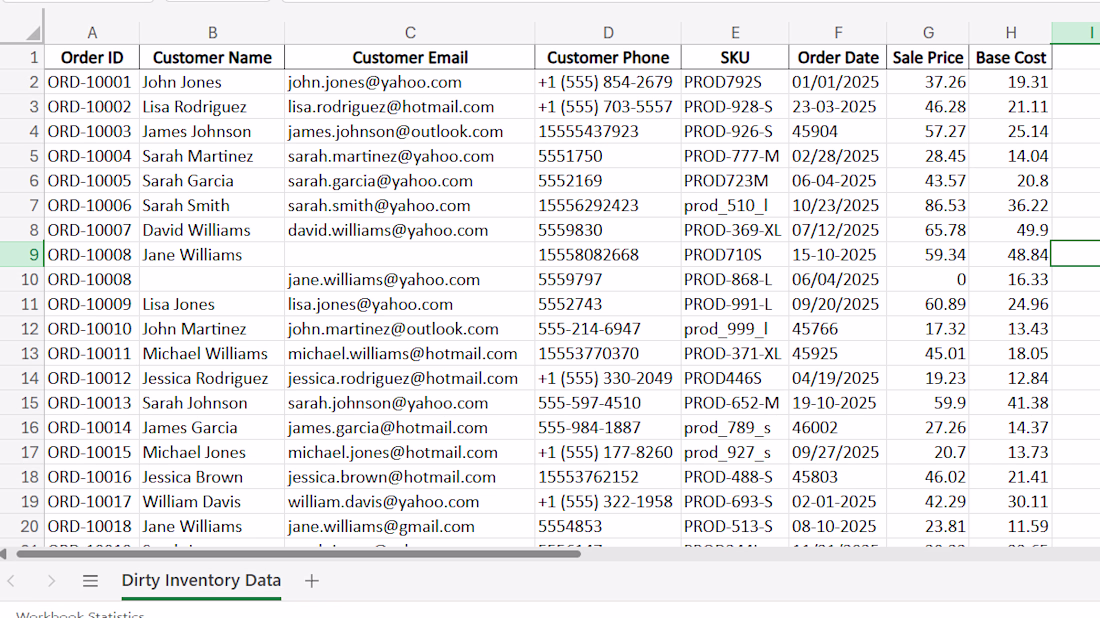Viewport: 1100px width, 618px height.
Task: Select cell containing ORD-10005
Action: tap(92, 181)
